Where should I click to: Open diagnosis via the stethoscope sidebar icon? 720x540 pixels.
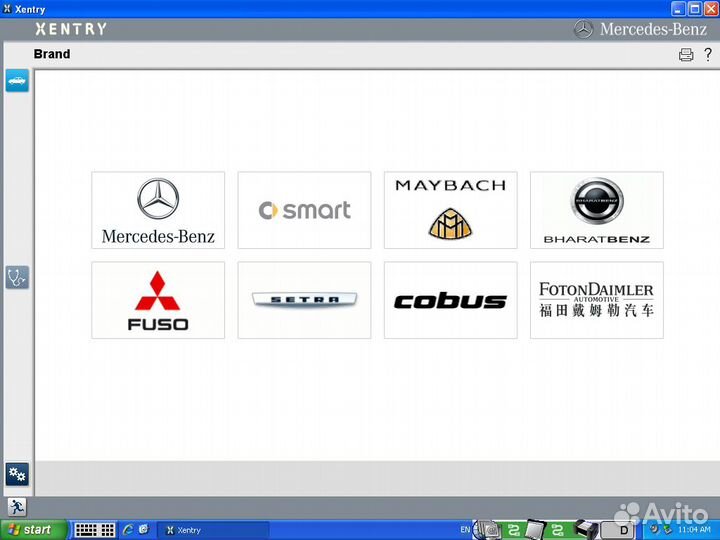tap(17, 277)
